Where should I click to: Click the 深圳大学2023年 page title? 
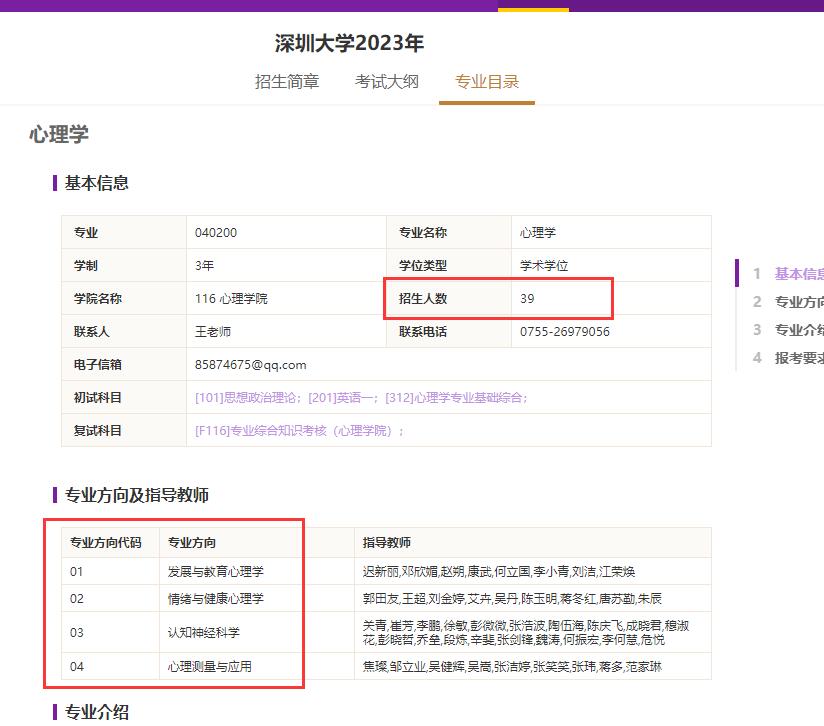click(349, 43)
